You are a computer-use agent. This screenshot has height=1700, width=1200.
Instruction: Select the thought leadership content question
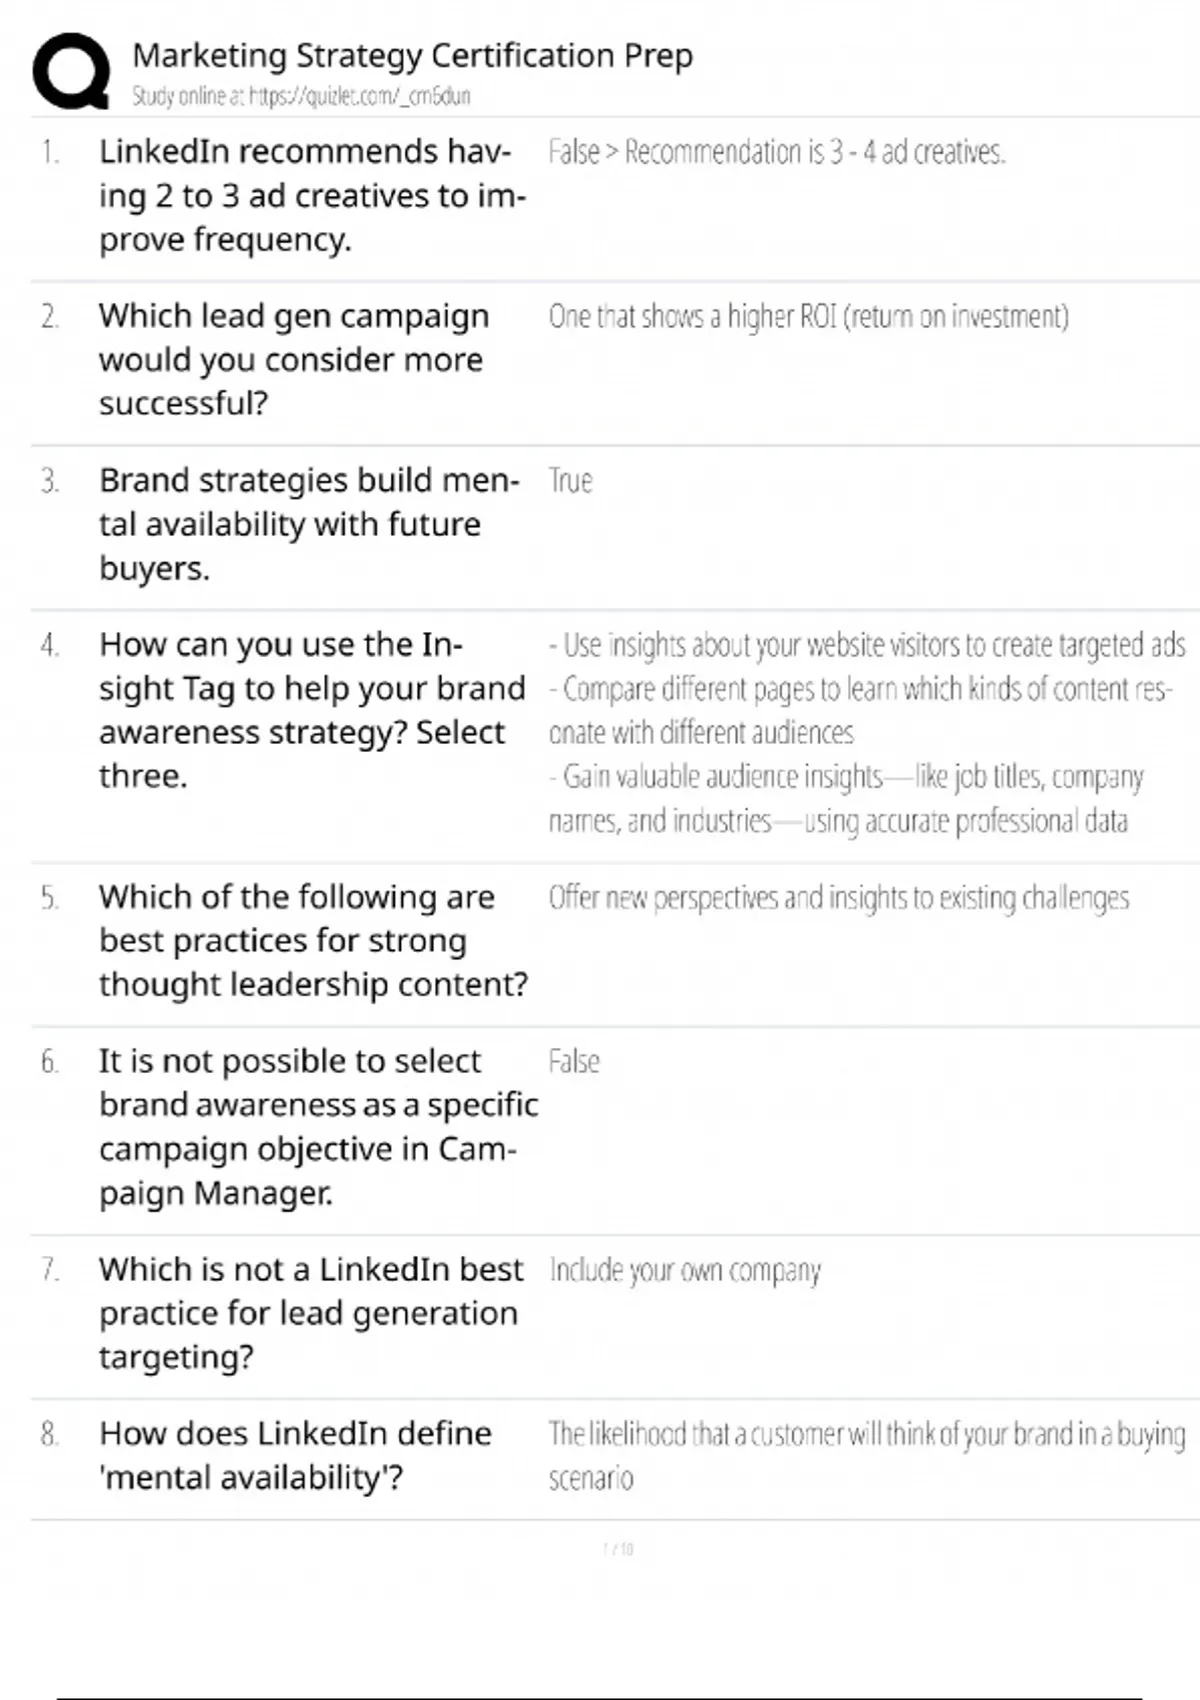point(312,941)
